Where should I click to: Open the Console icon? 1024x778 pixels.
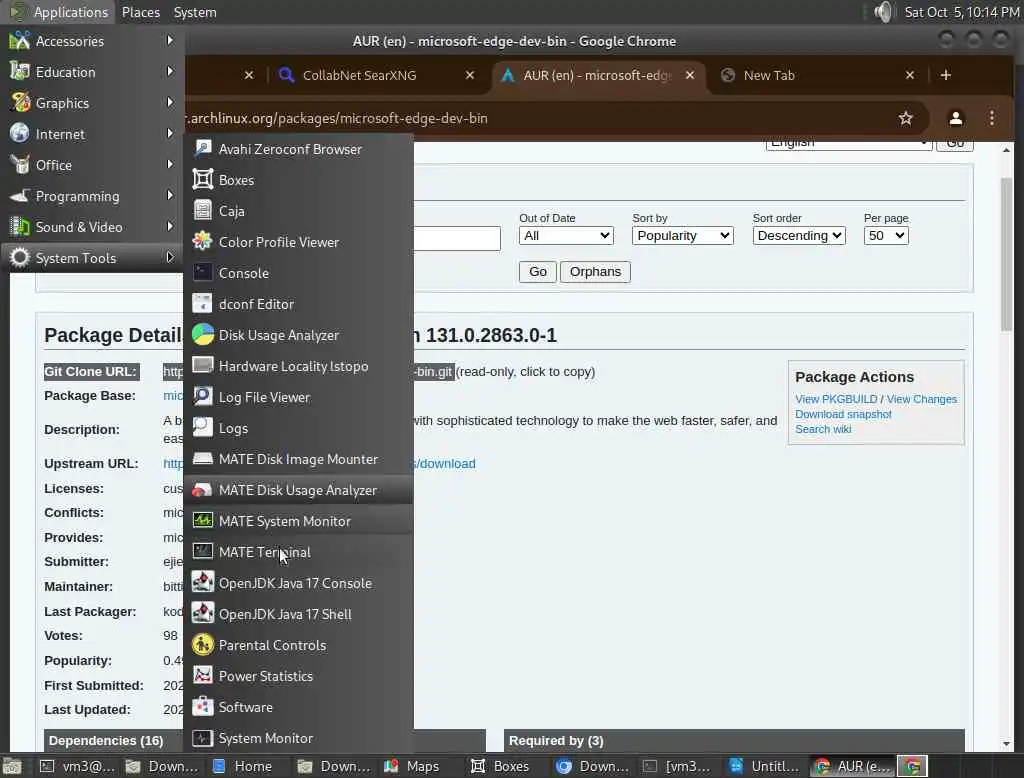[202, 273]
